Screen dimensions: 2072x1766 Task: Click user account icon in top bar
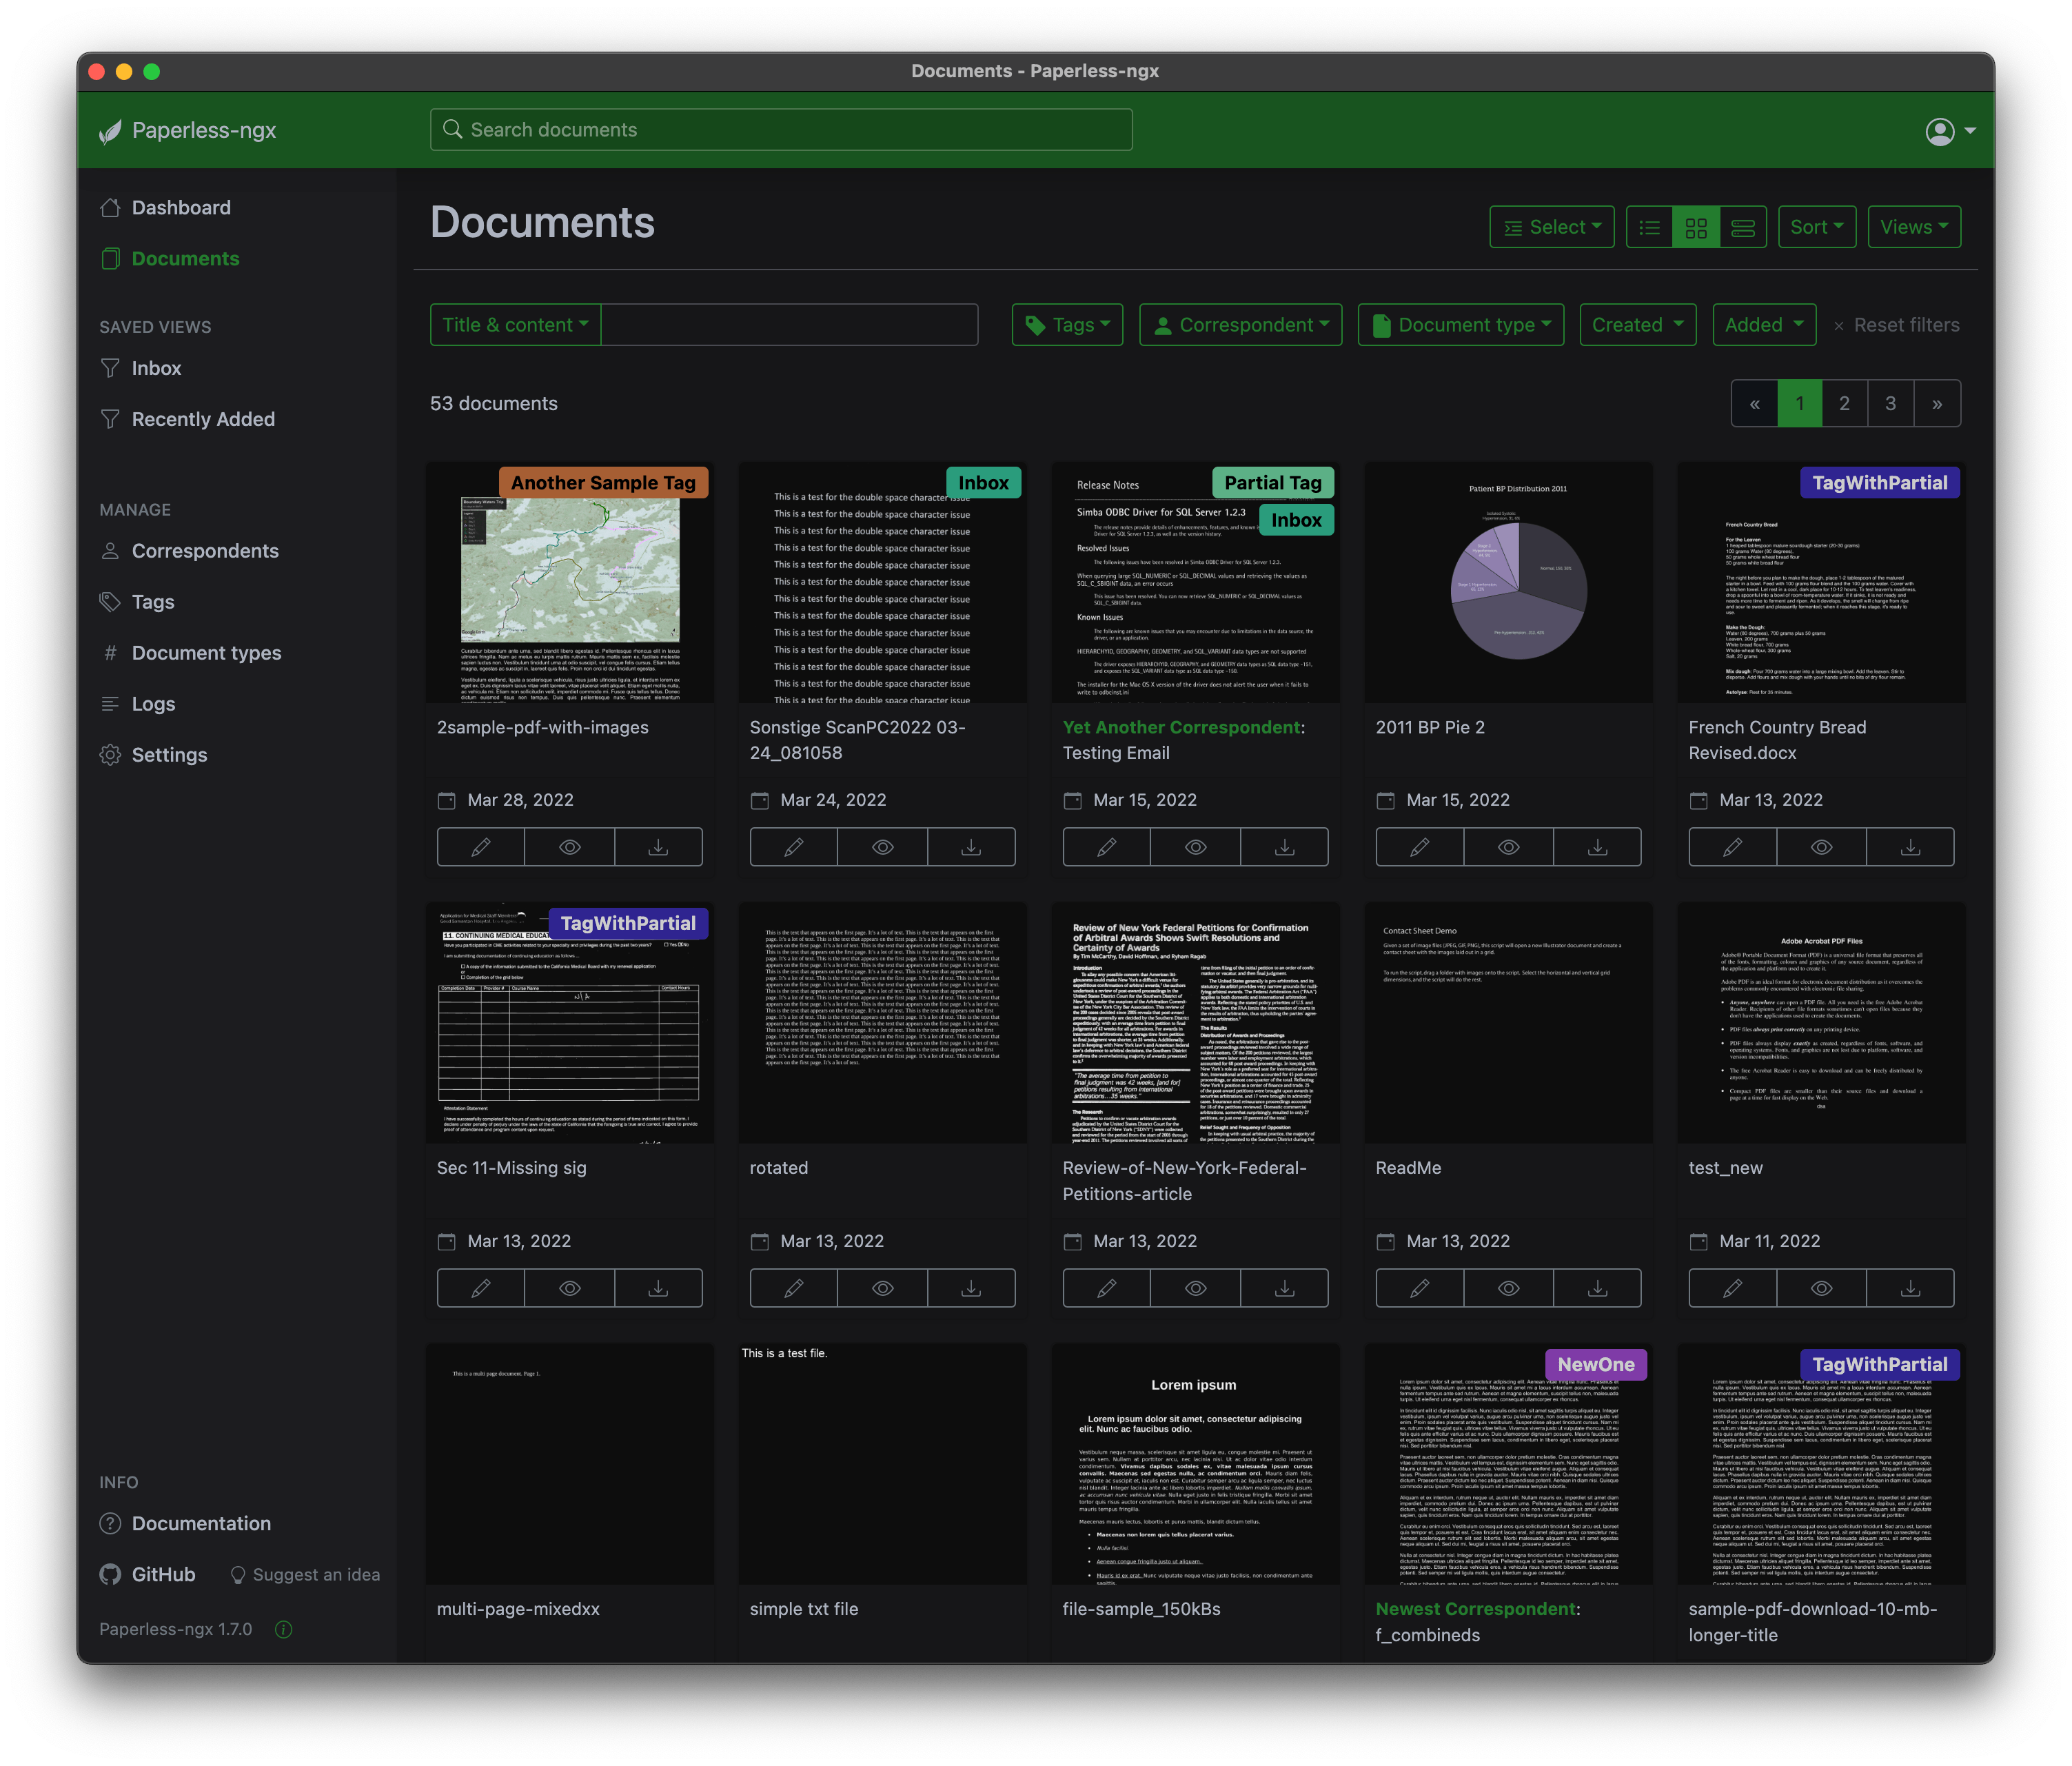(1940, 131)
